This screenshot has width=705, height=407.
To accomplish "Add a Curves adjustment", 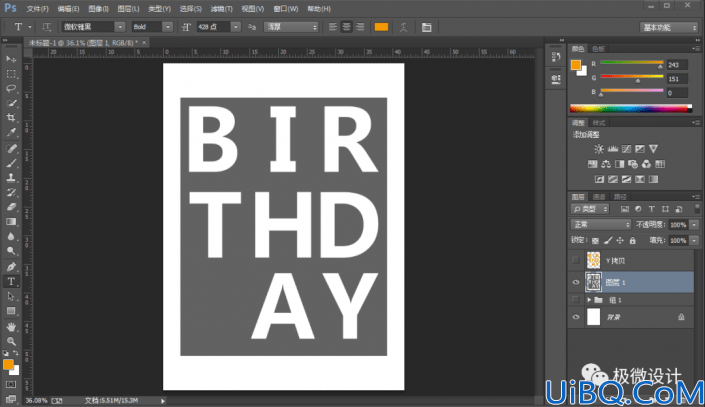I will (626, 149).
